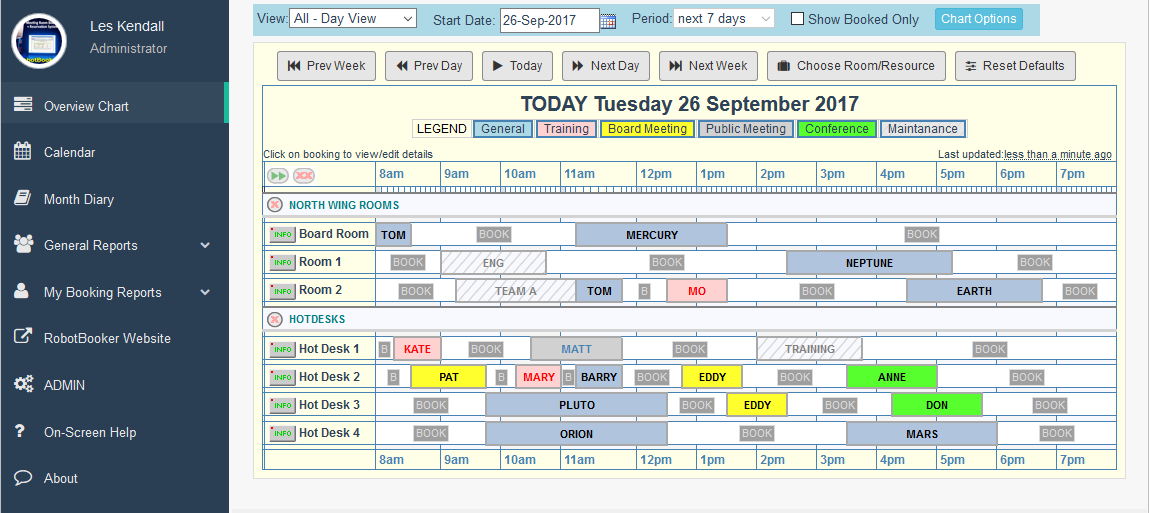This screenshot has width=1149, height=513.
Task: Open Month Diary menu item
Action: pyautogui.click(x=114, y=199)
